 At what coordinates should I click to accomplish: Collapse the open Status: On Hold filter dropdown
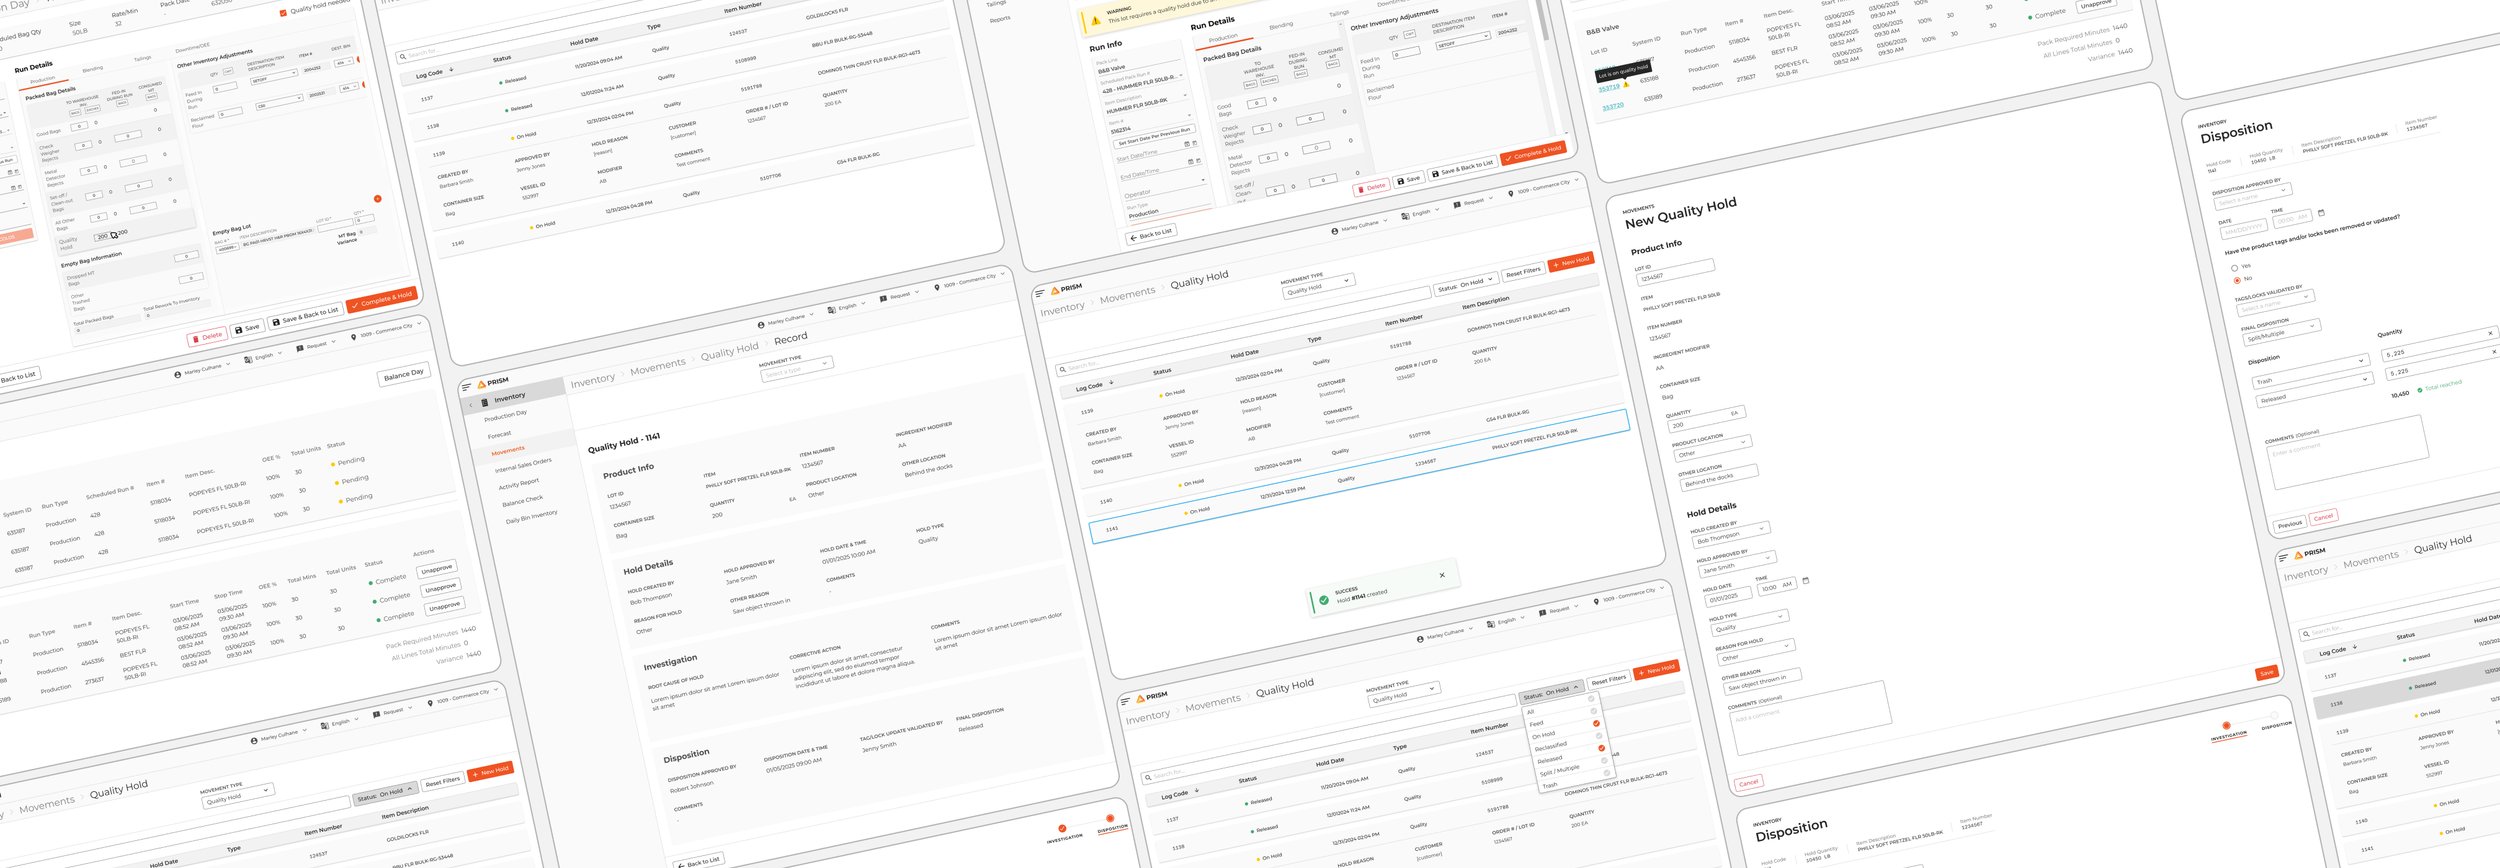[x=1552, y=691]
